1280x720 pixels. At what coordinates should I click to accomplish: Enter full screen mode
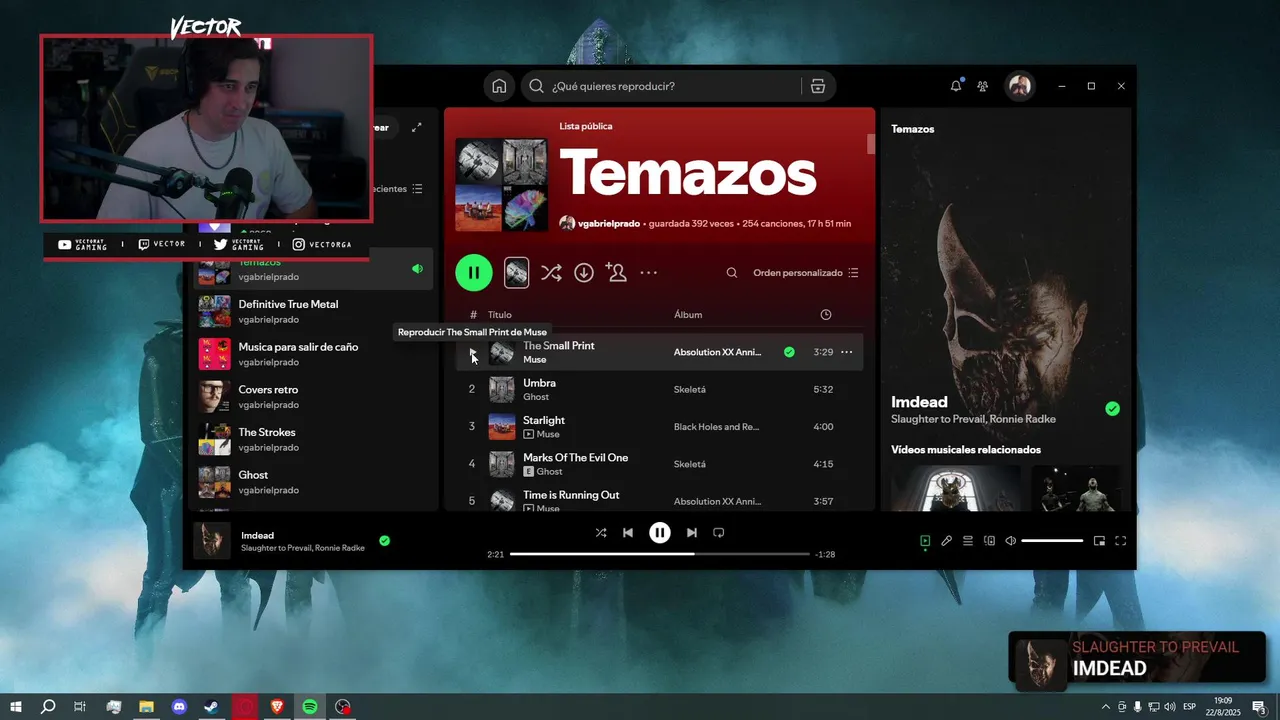[x=1120, y=541]
